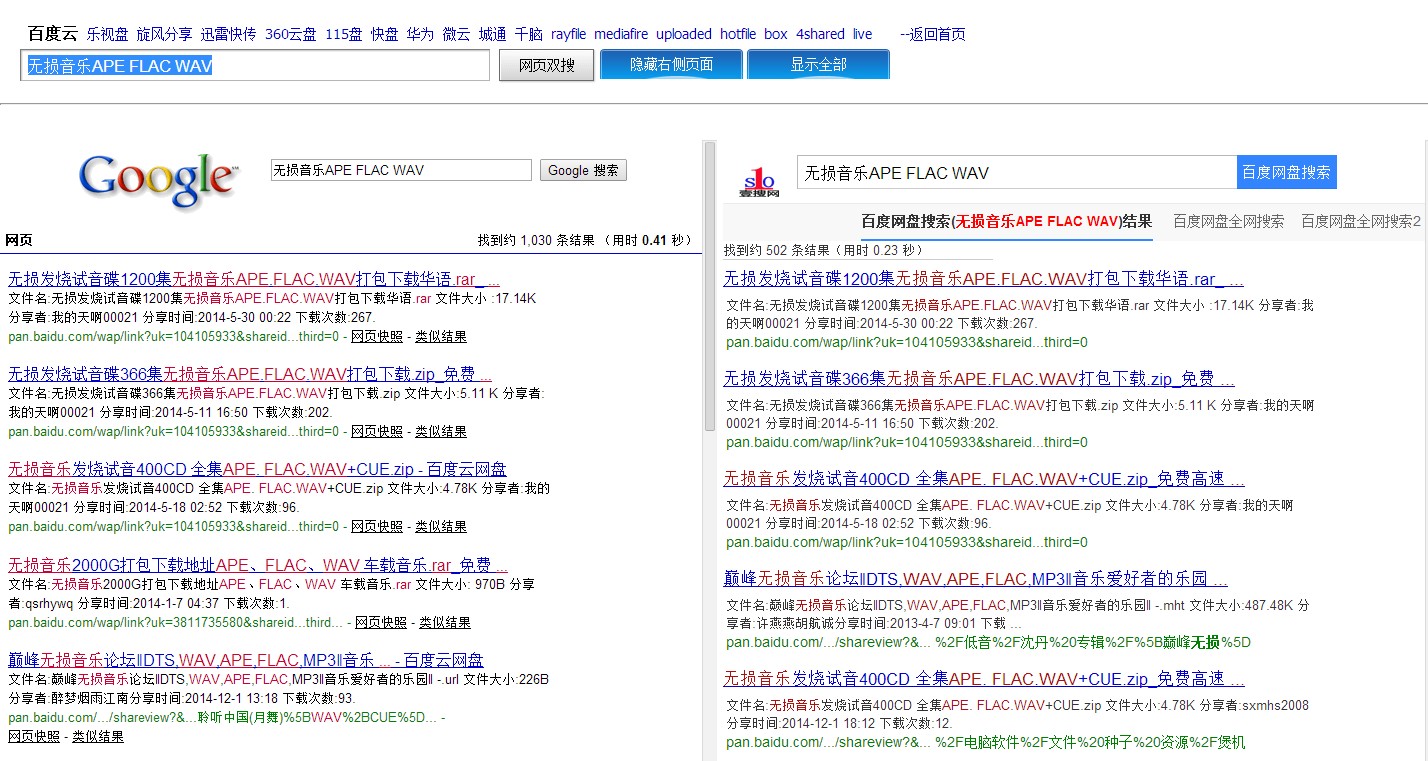The width and height of the screenshot is (1428, 761).
Task: Click the Google 搜索 button
Action: [x=583, y=170]
